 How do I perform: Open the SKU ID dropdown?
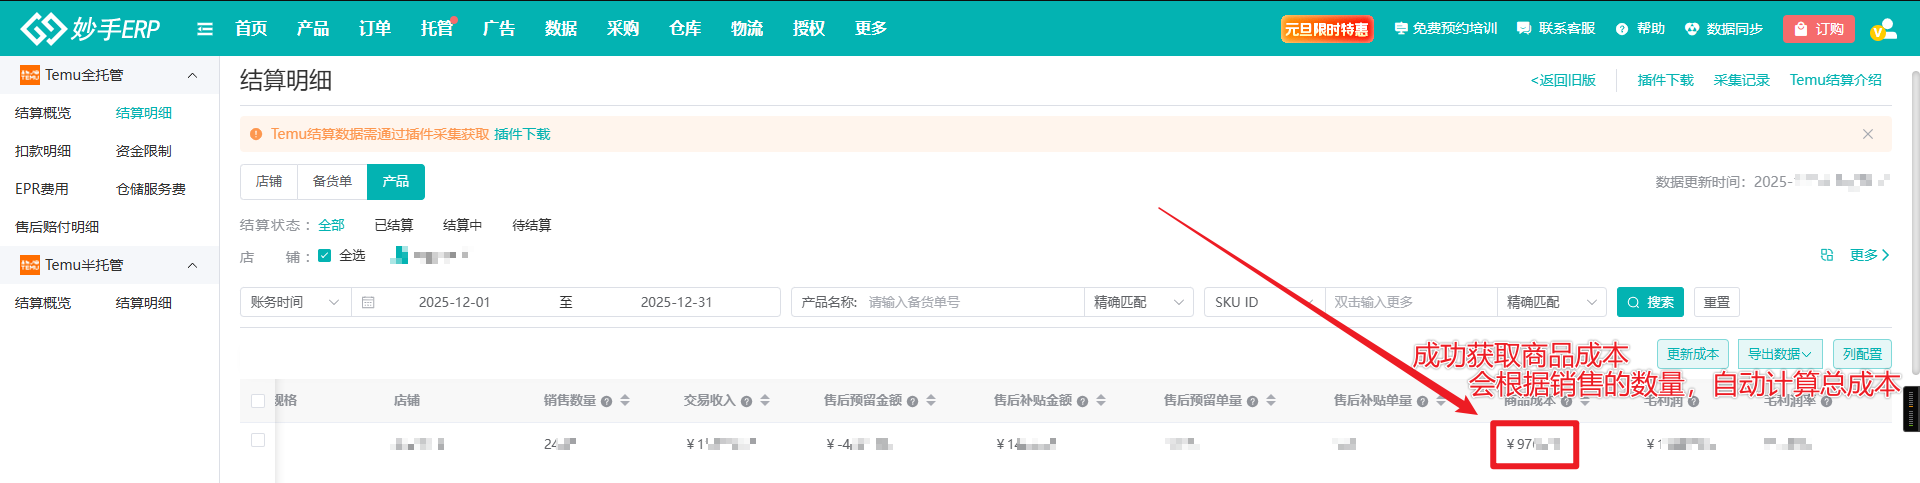click(1264, 302)
